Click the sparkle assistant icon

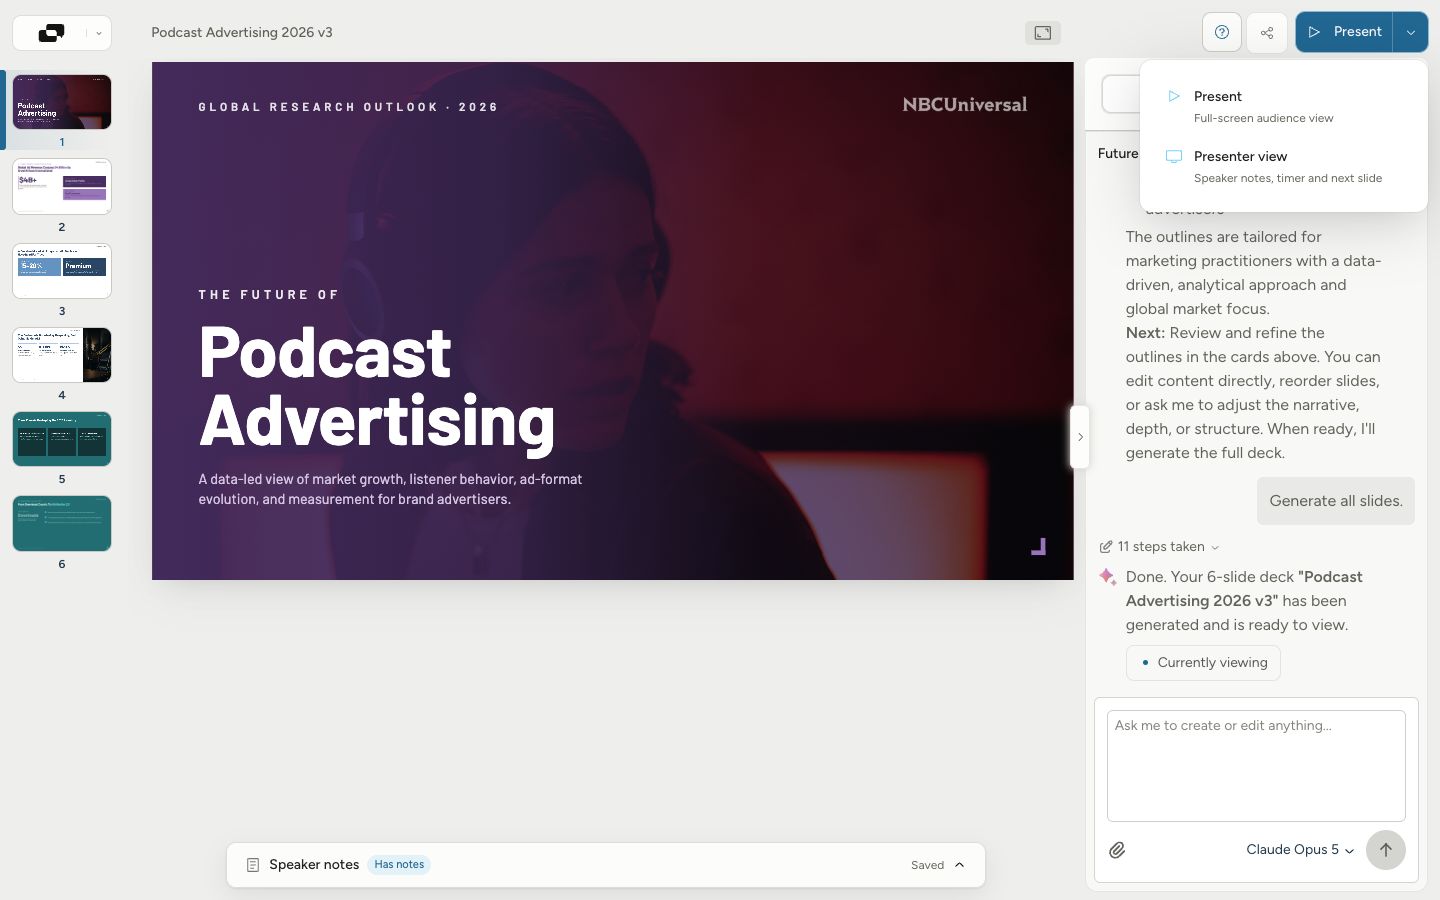[x=1108, y=577]
